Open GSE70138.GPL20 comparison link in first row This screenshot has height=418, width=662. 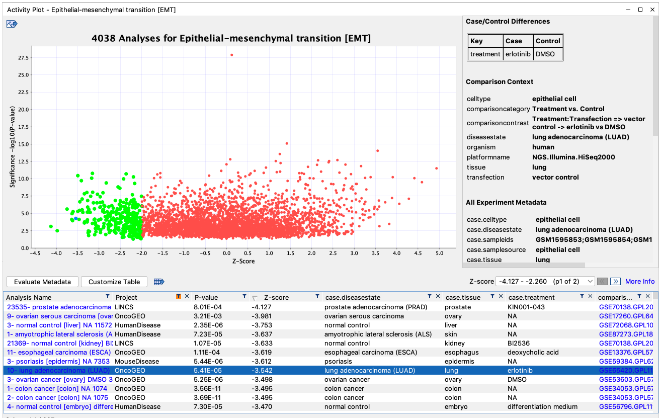point(625,307)
